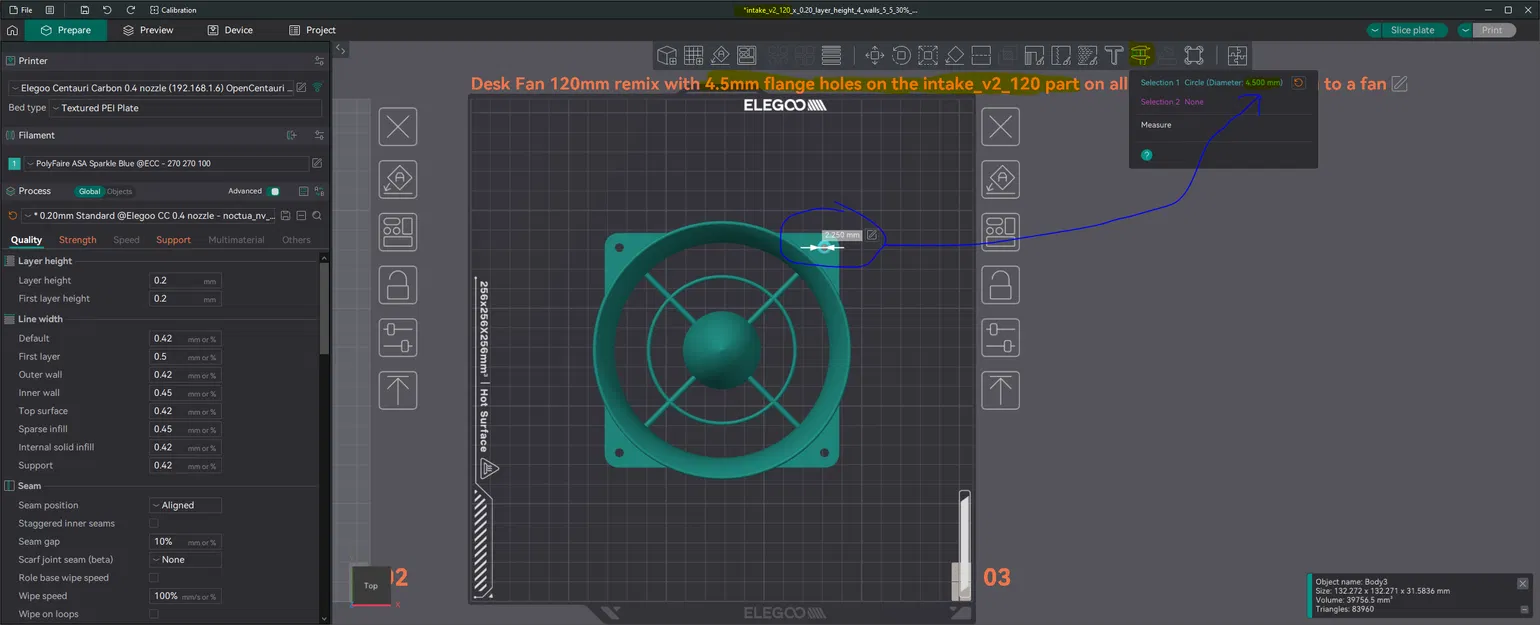Select the Add object cube tool

coord(667,55)
